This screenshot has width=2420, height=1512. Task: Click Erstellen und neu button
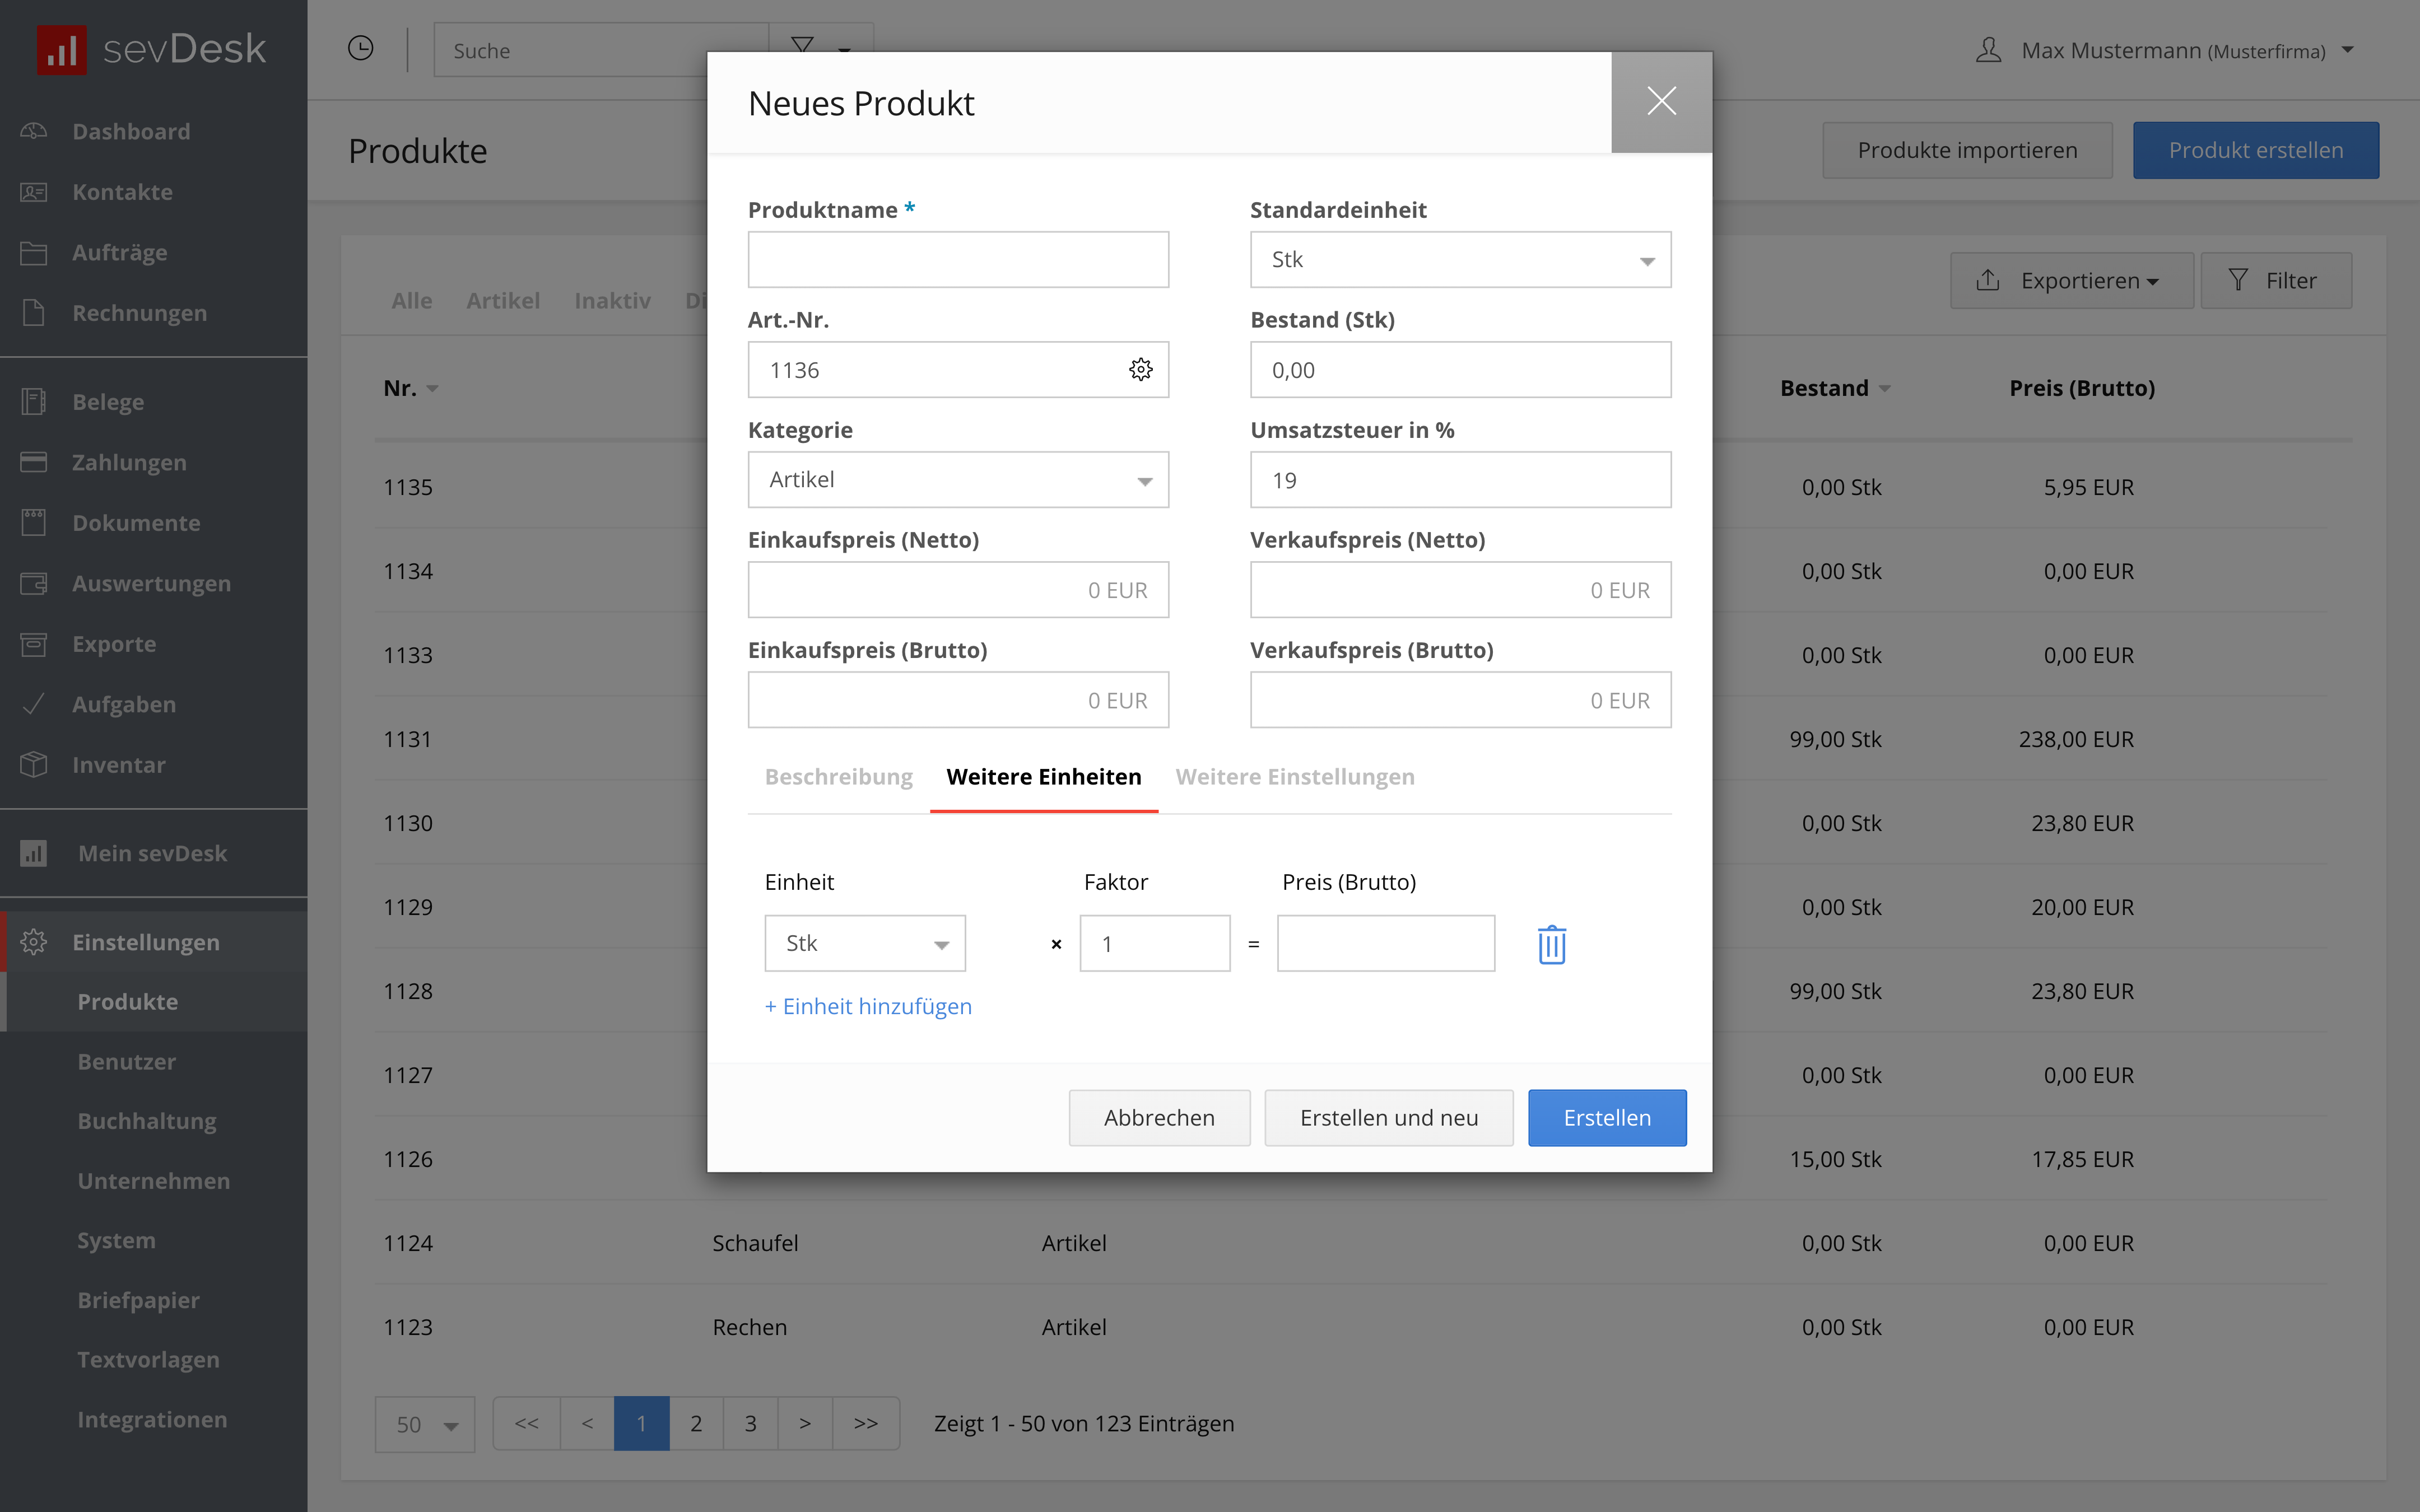pyautogui.click(x=1389, y=1118)
